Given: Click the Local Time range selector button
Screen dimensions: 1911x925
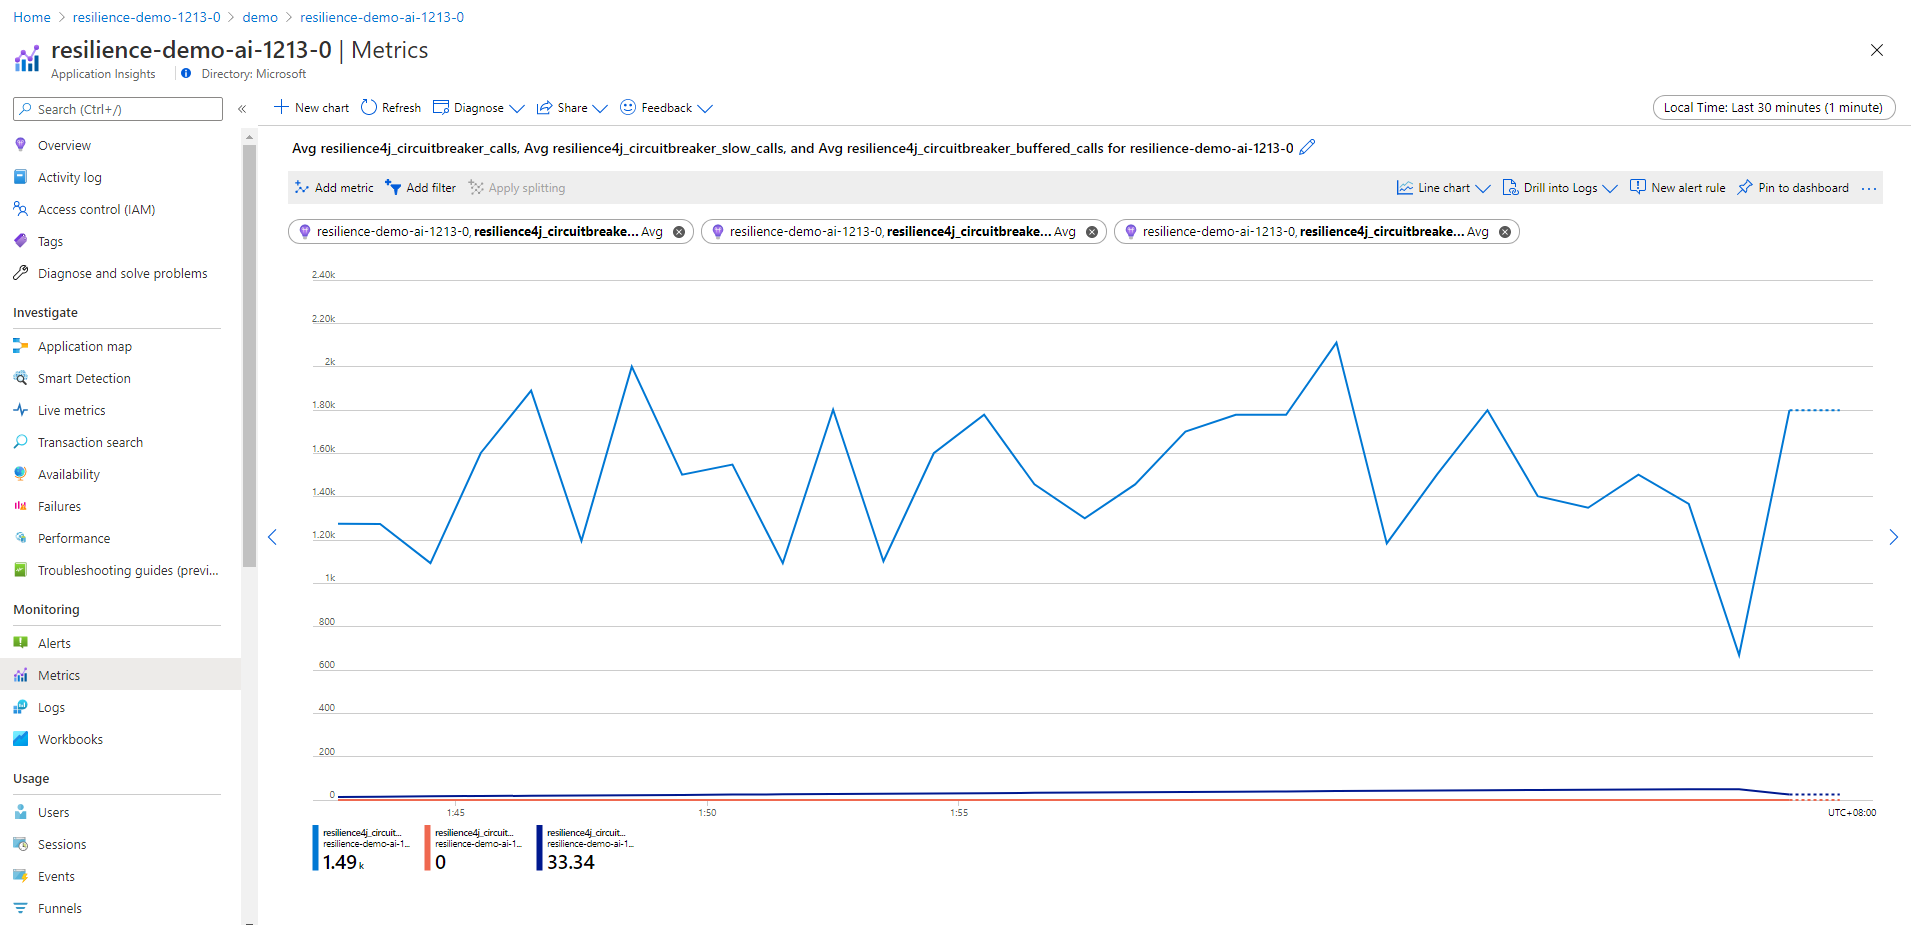Looking at the screenshot, I should (1773, 108).
